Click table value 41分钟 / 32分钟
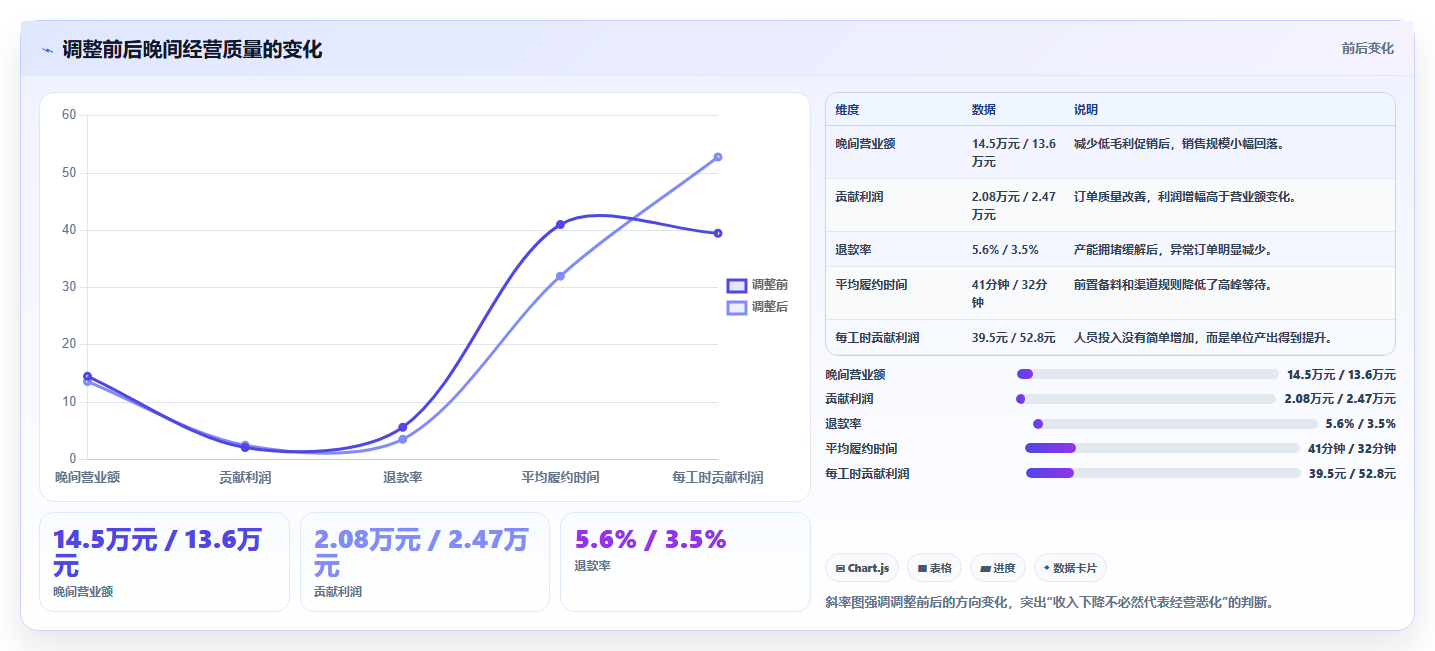Viewport: 1435px width, 651px height. click(1010, 293)
